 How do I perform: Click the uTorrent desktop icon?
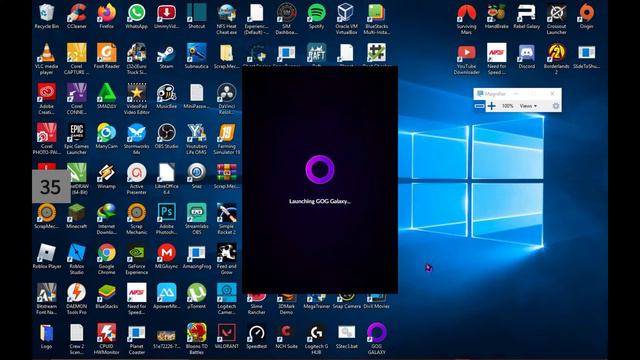click(x=196, y=296)
